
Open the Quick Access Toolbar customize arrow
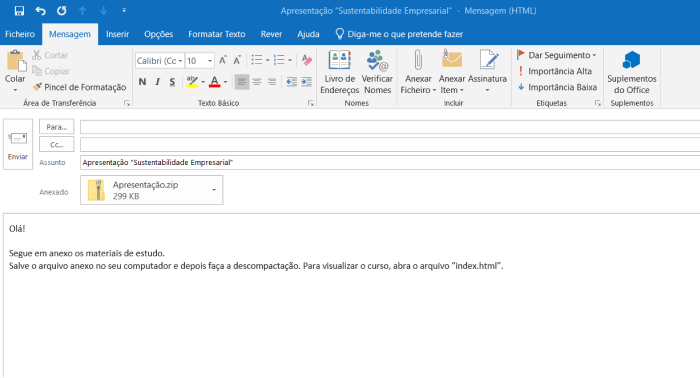124,10
